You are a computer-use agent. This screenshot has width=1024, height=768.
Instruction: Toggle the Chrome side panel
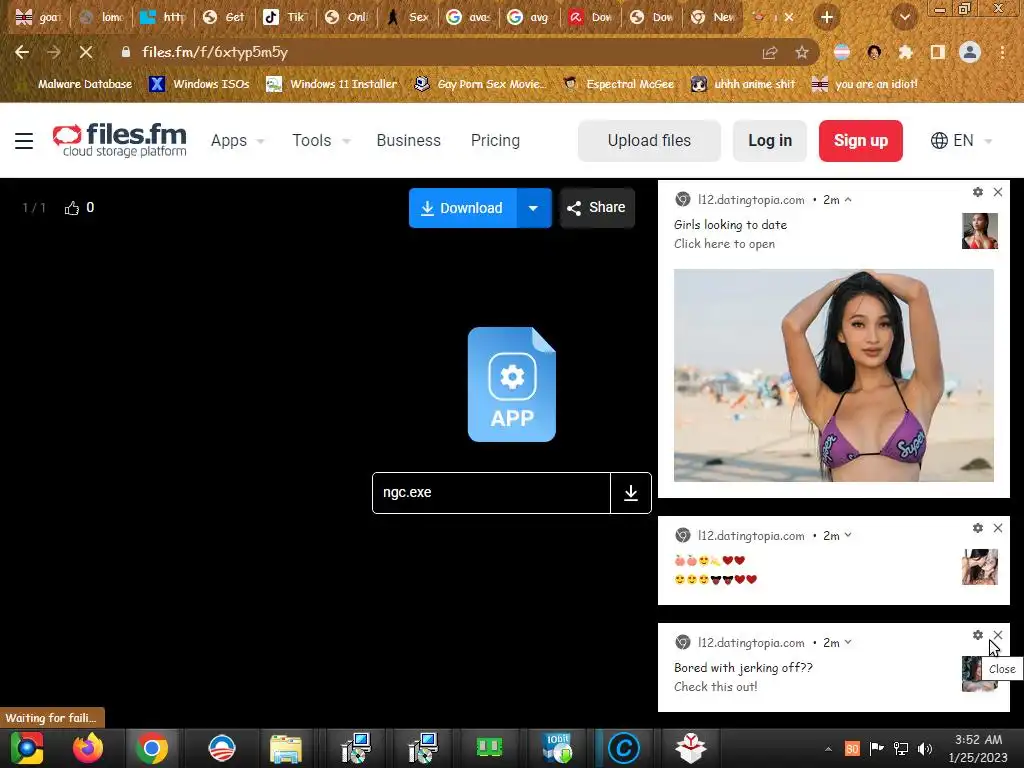[x=938, y=52]
